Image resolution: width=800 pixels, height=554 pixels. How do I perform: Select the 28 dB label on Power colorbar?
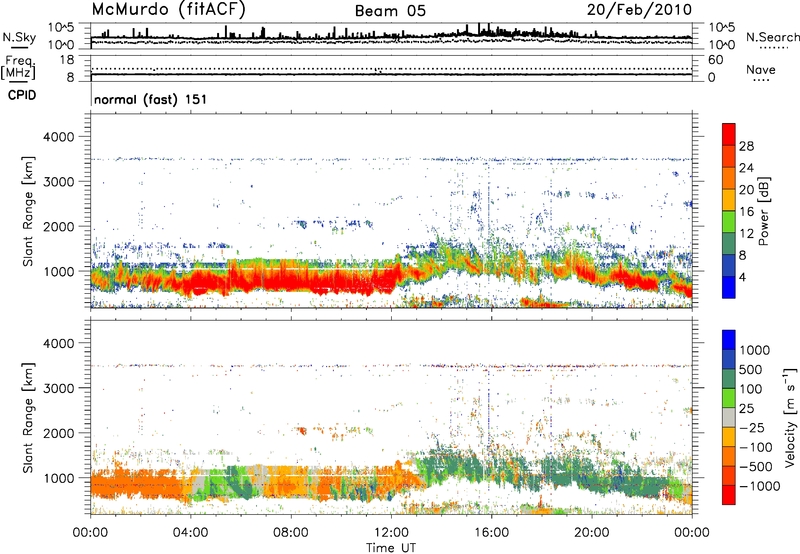(746, 146)
